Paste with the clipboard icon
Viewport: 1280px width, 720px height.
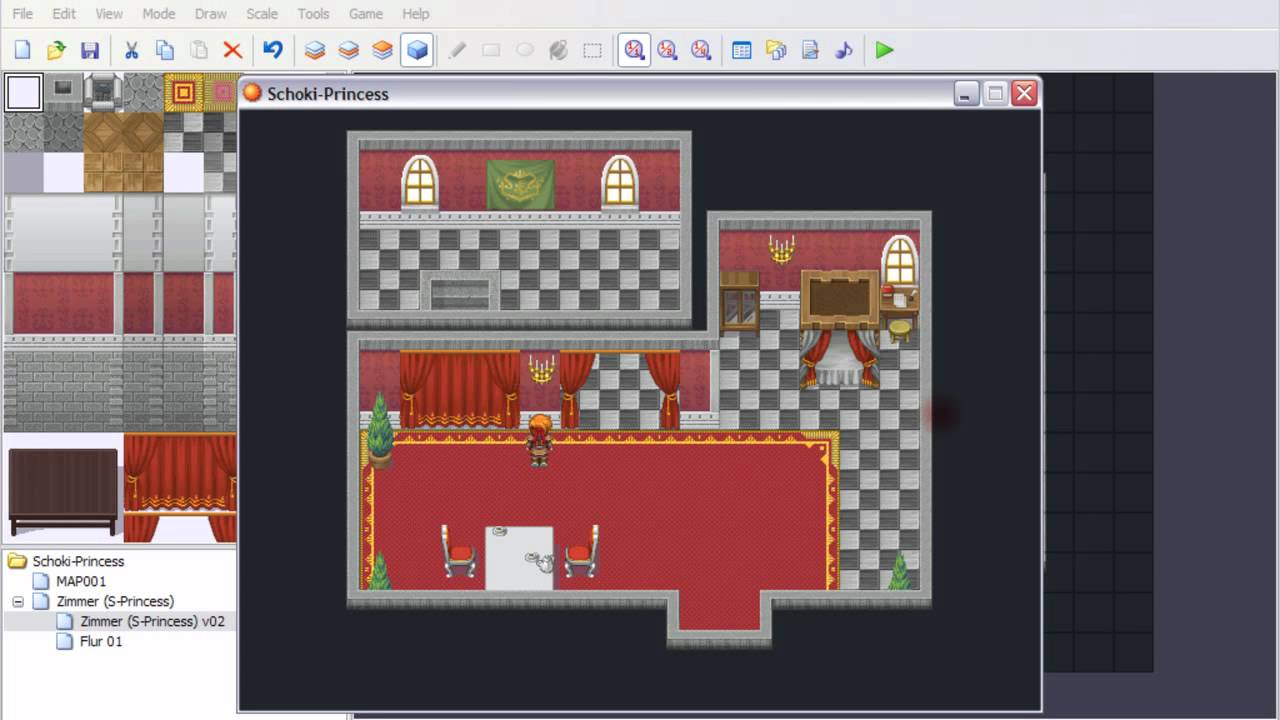coord(199,50)
